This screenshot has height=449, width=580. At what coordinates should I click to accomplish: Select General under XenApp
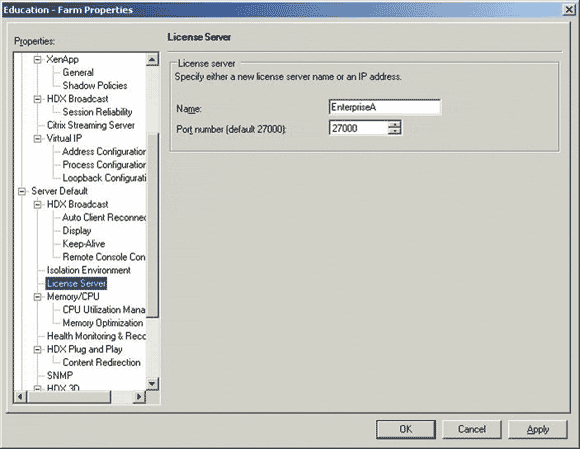[x=78, y=72]
